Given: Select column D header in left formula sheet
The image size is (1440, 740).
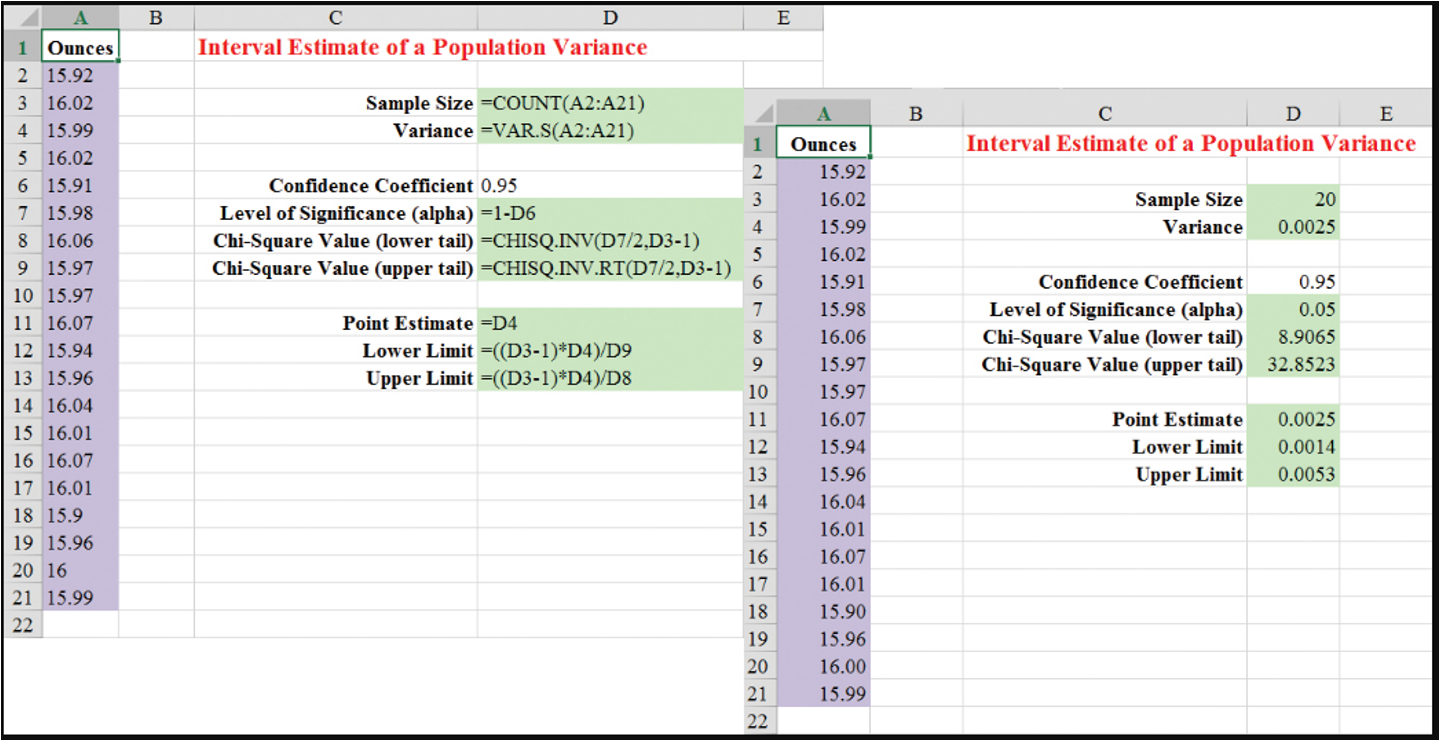Looking at the screenshot, I should pyautogui.click(x=610, y=17).
